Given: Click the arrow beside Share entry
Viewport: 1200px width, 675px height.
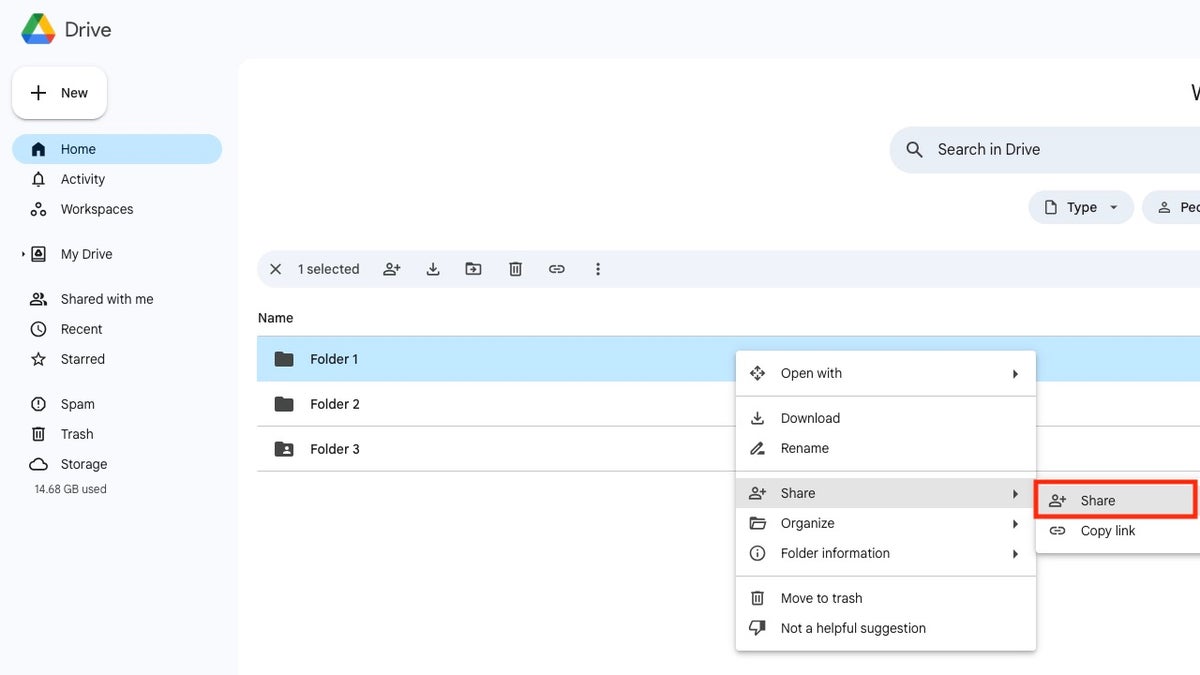Looking at the screenshot, I should pyautogui.click(x=1015, y=494).
